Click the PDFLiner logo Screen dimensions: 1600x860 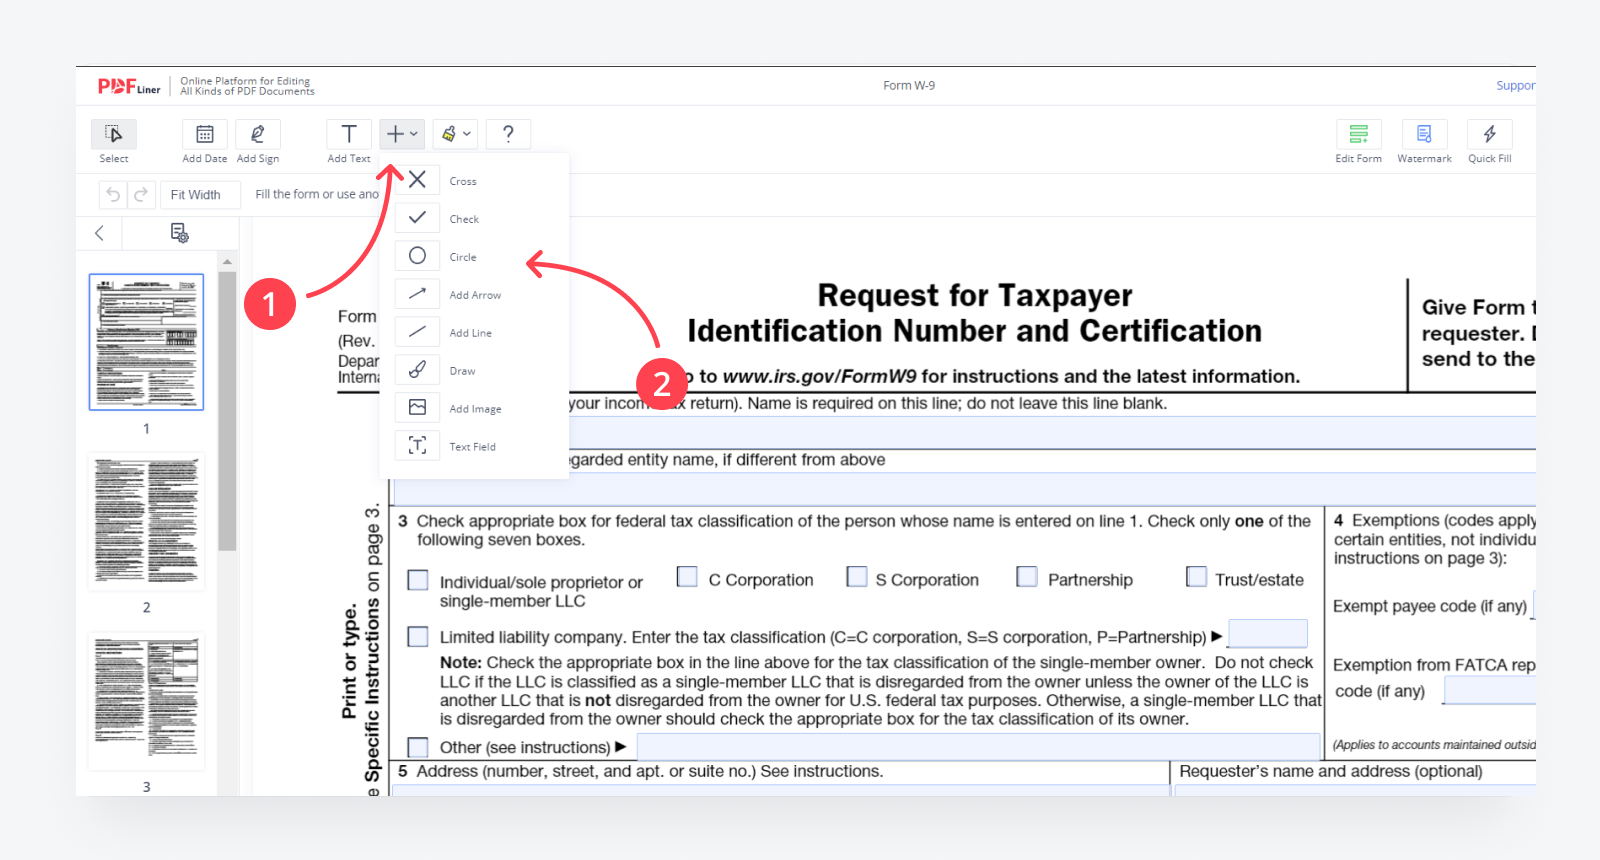pyautogui.click(x=129, y=86)
